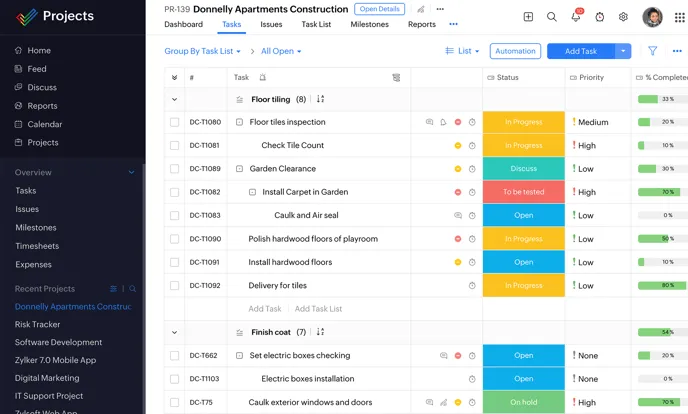Collapse the Floor tiling task group
The width and height of the screenshot is (688, 414).
(175, 99)
